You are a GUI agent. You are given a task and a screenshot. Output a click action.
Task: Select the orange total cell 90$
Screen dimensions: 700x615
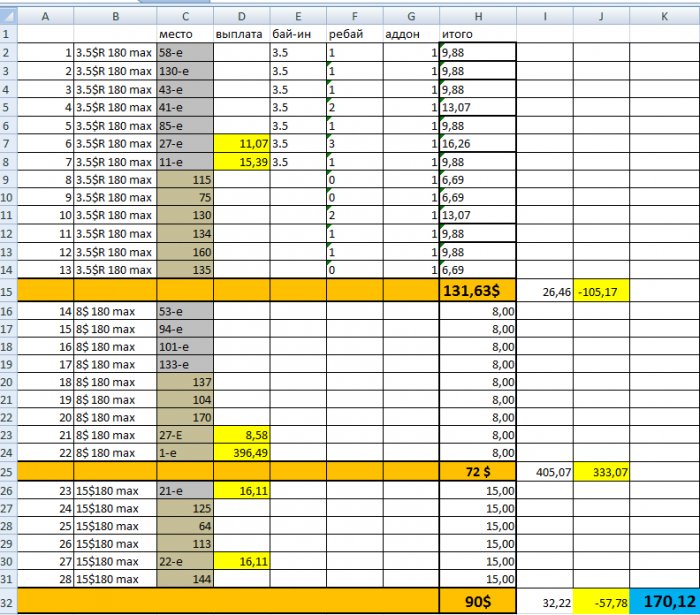point(478,602)
